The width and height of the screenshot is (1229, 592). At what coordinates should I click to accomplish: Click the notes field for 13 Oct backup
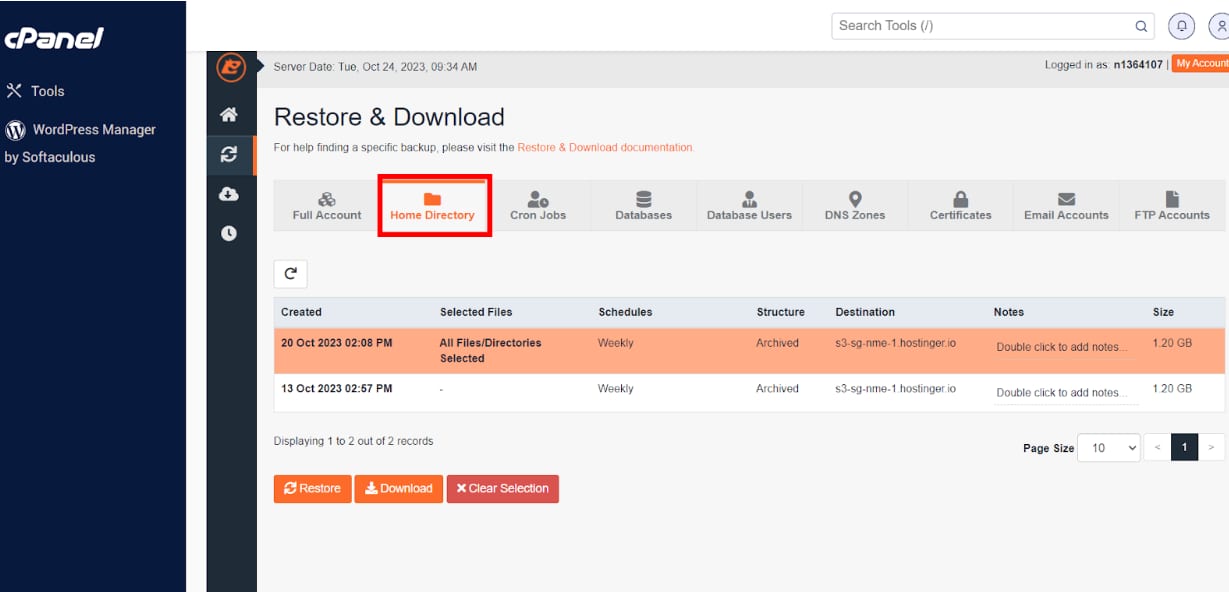tap(1066, 393)
